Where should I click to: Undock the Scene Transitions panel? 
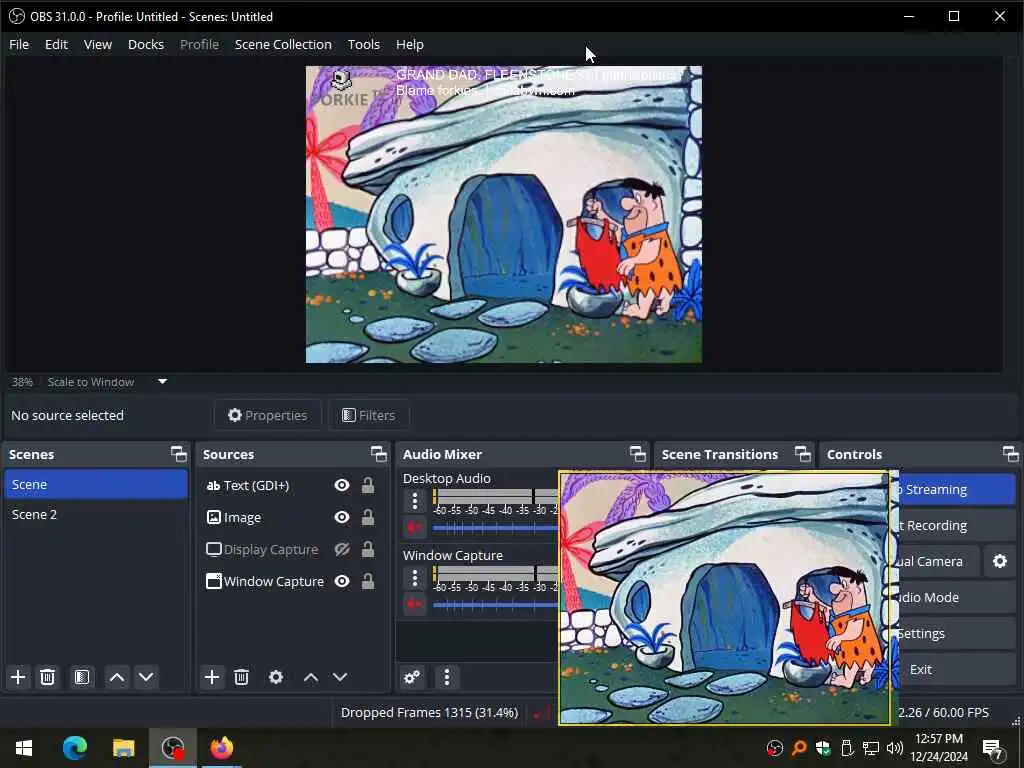coord(803,454)
